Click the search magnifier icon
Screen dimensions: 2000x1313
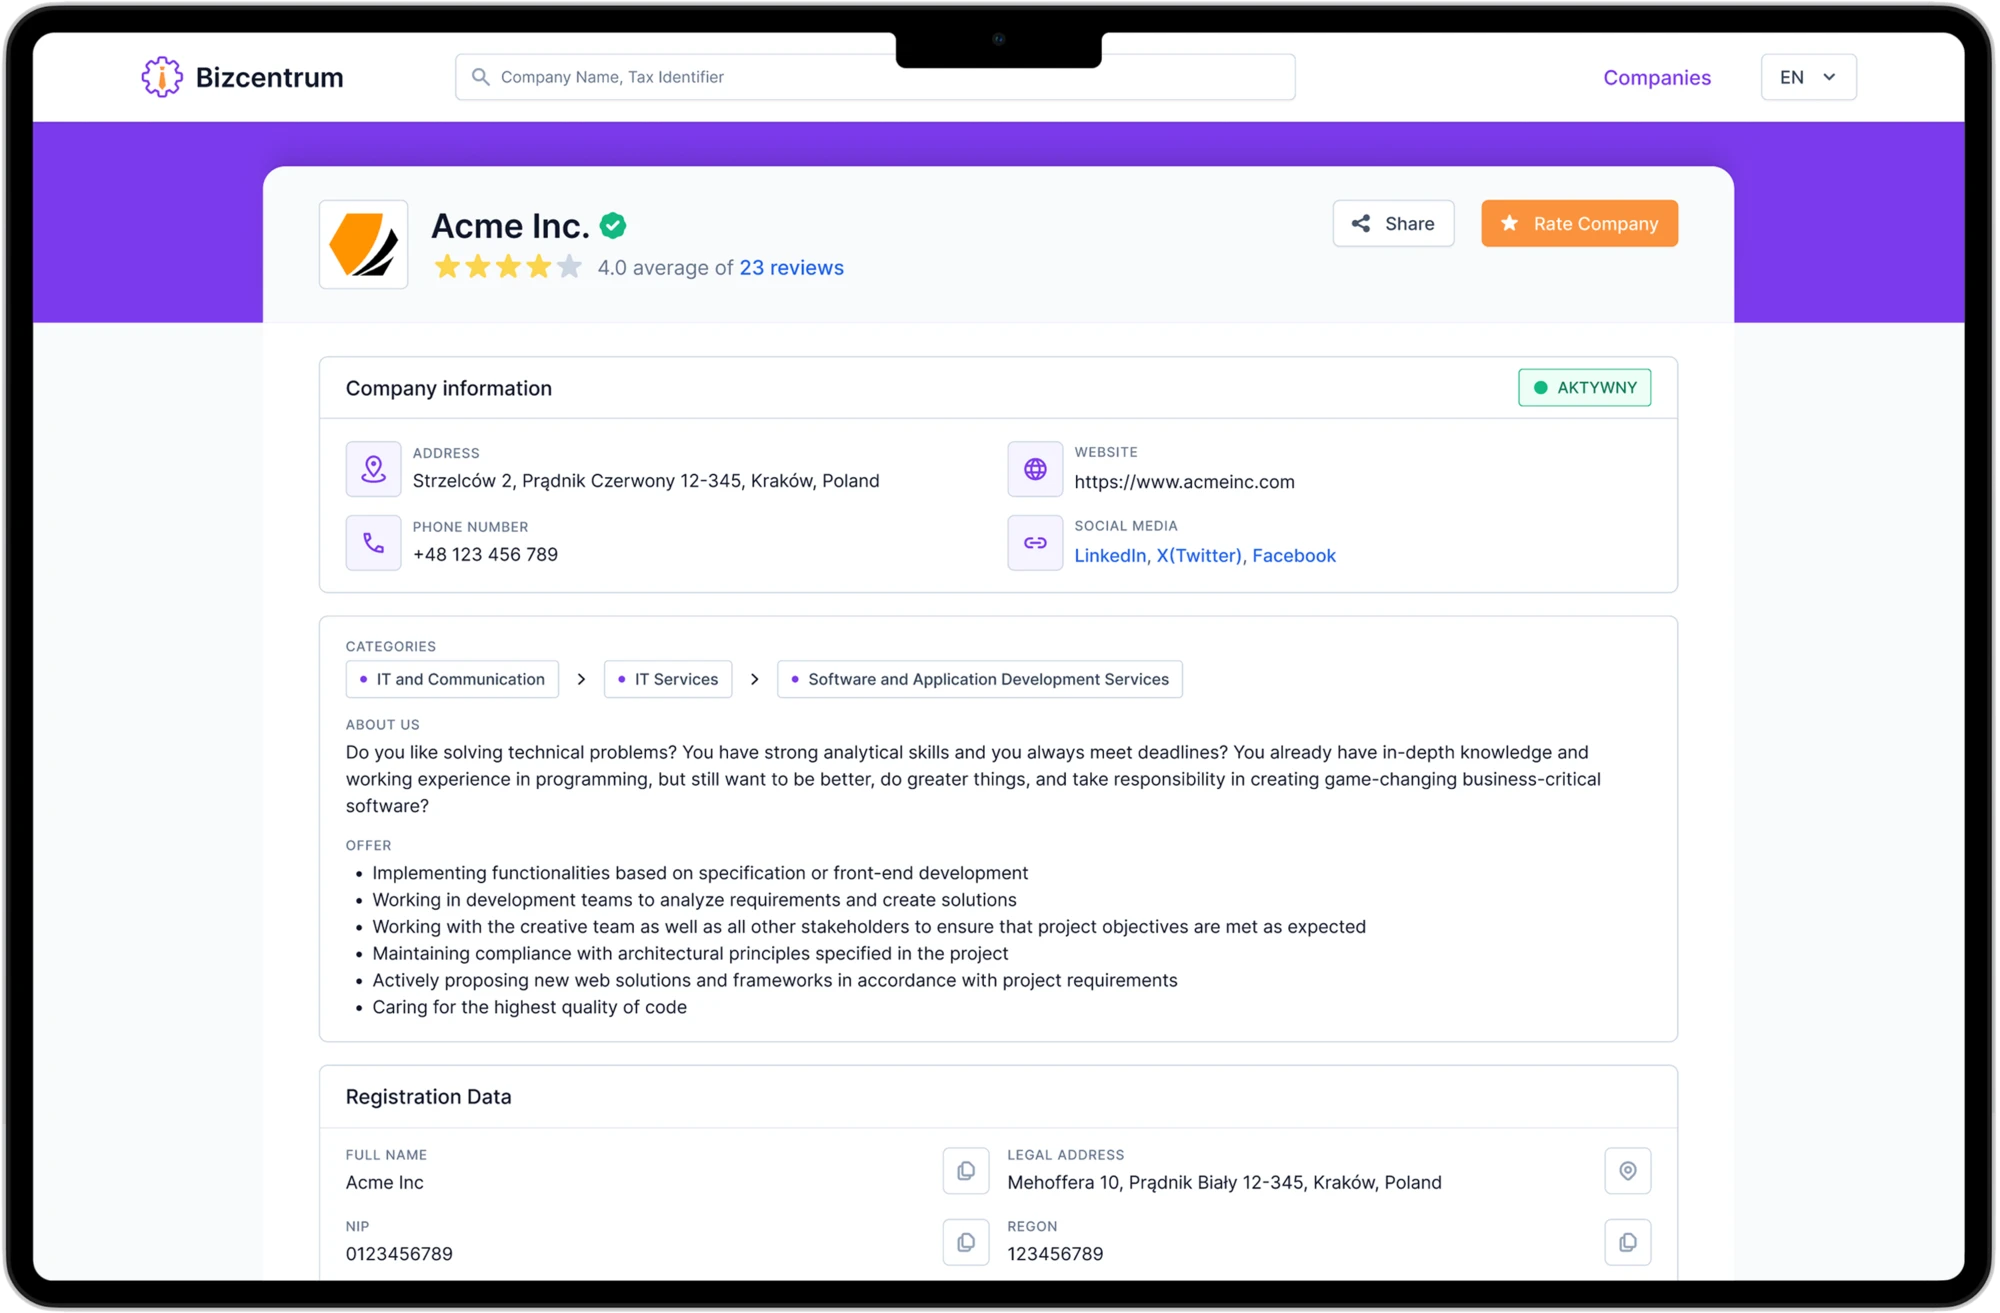click(x=481, y=77)
